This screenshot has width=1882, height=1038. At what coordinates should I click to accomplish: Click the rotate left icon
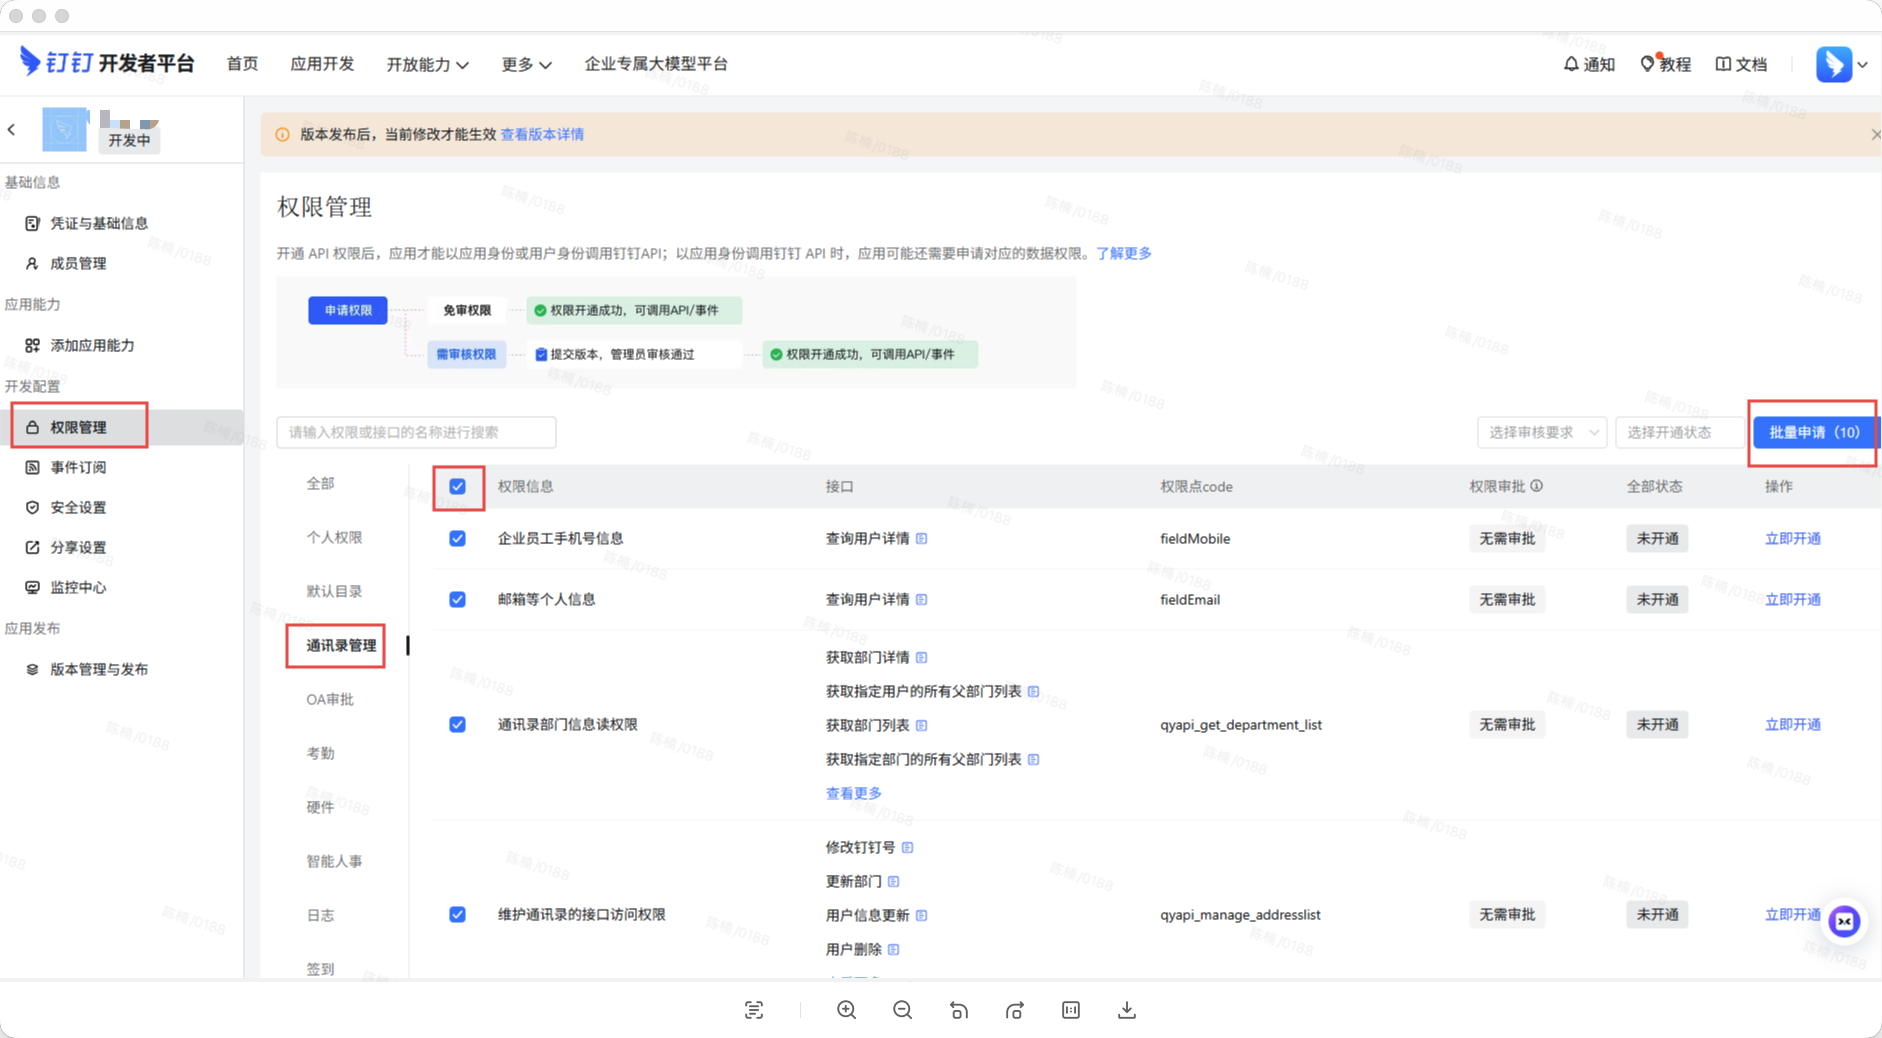click(958, 1010)
